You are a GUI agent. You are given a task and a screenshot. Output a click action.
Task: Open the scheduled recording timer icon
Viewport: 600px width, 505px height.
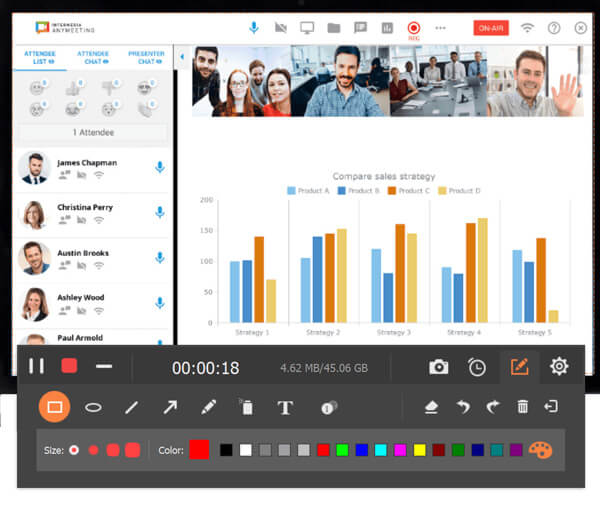[x=477, y=367]
